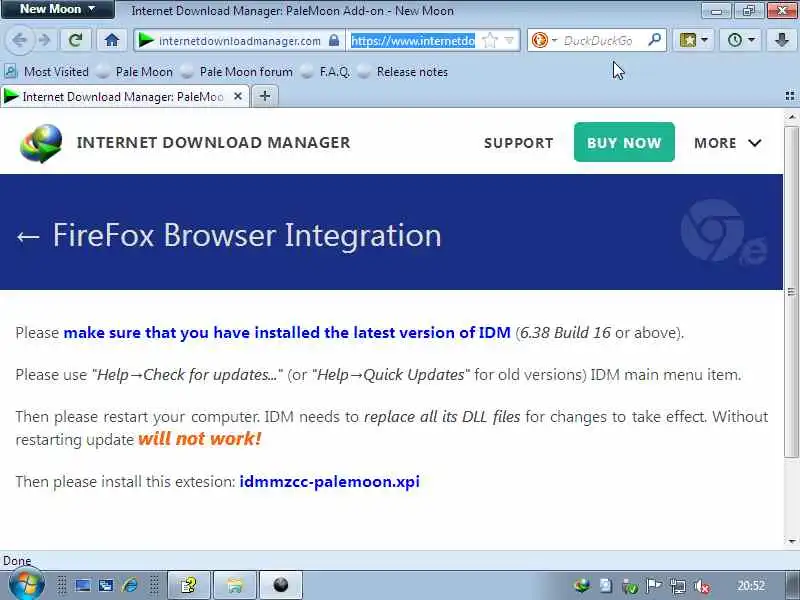Click the IDM tray icon
This screenshot has width=800, height=600.
tap(582, 586)
